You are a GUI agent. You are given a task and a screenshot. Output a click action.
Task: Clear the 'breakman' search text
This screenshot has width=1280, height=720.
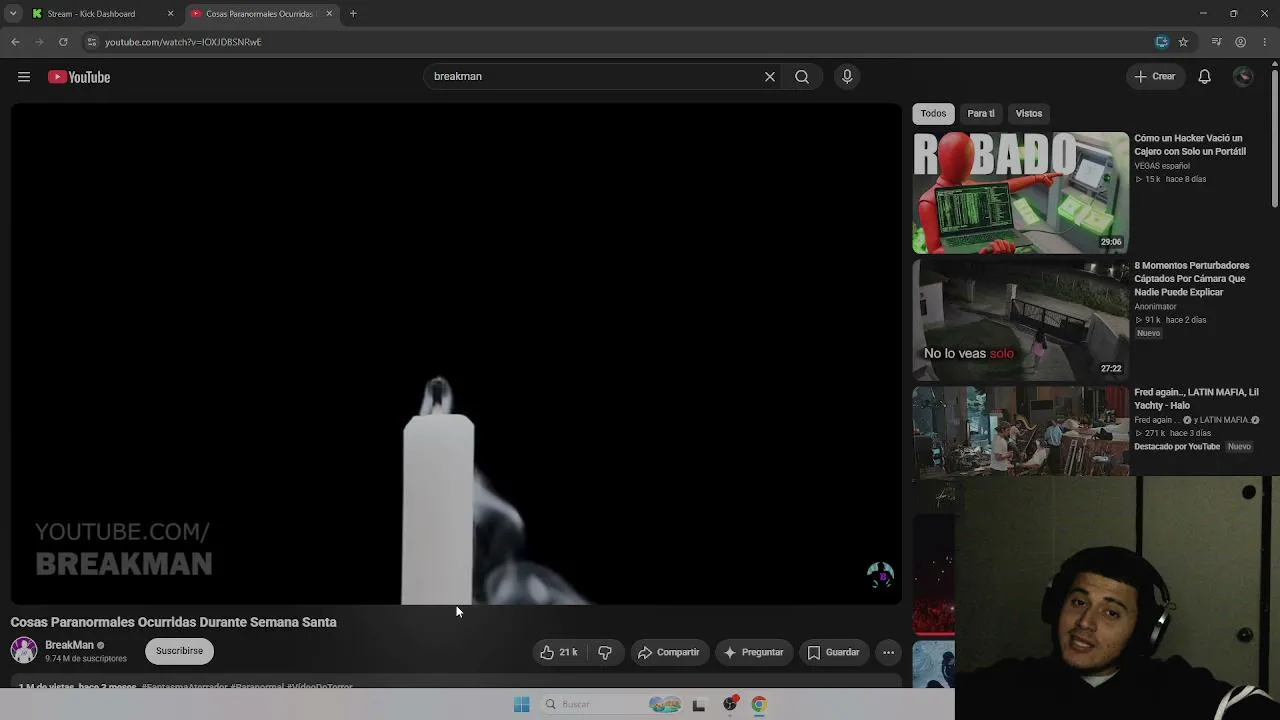pos(770,77)
